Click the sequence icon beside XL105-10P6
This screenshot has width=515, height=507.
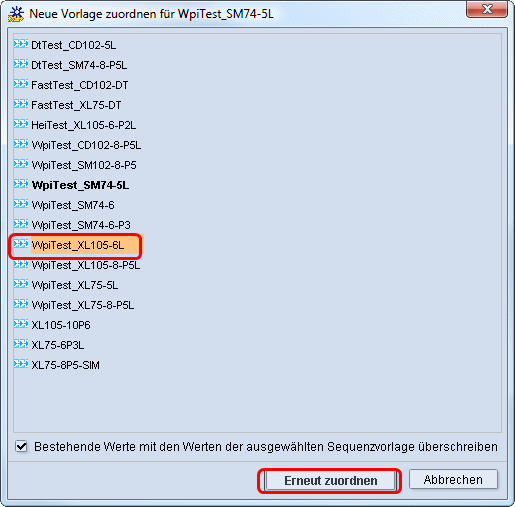pos(21,324)
